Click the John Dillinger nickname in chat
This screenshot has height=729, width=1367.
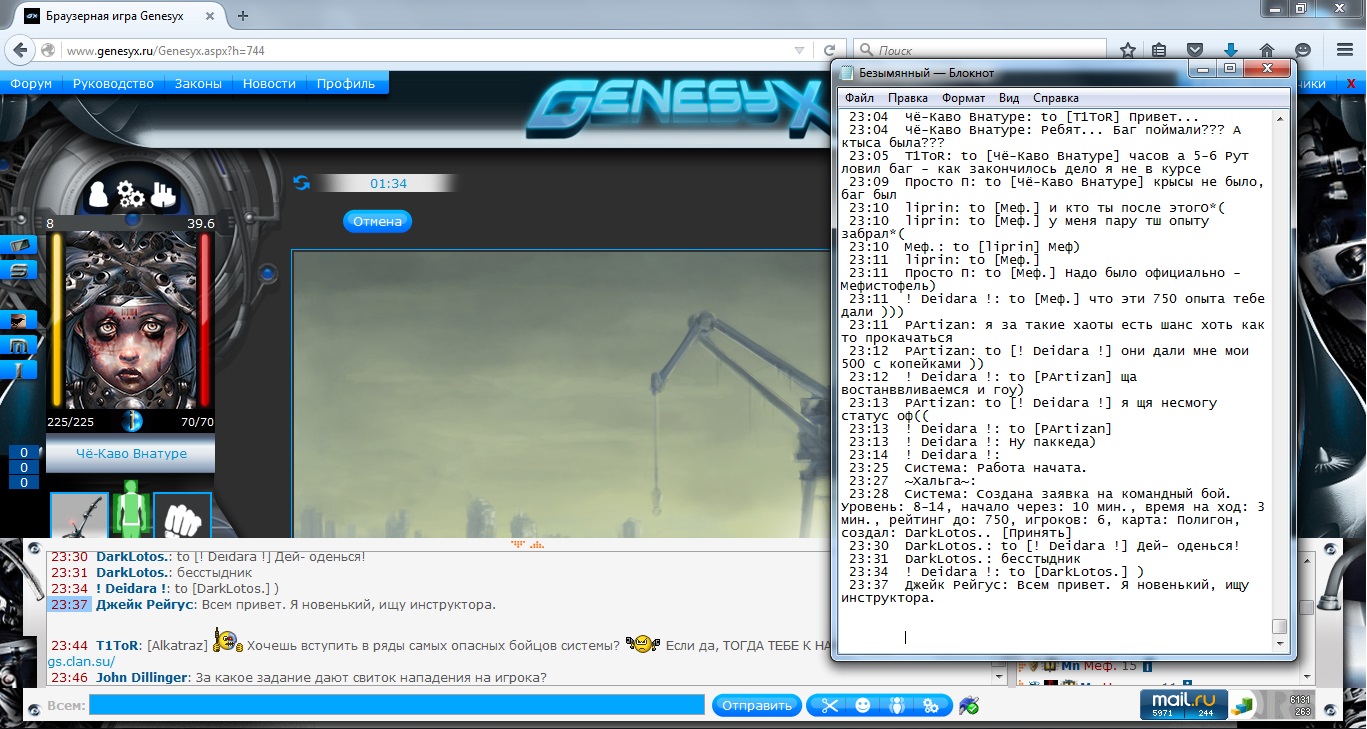pos(142,678)
